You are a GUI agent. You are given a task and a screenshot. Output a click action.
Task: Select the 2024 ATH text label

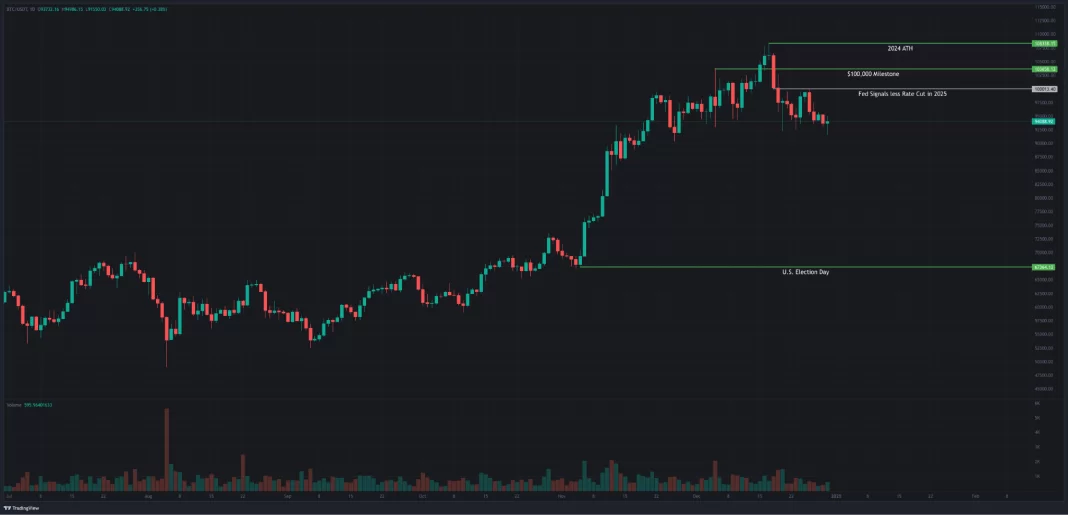[900, 48]
